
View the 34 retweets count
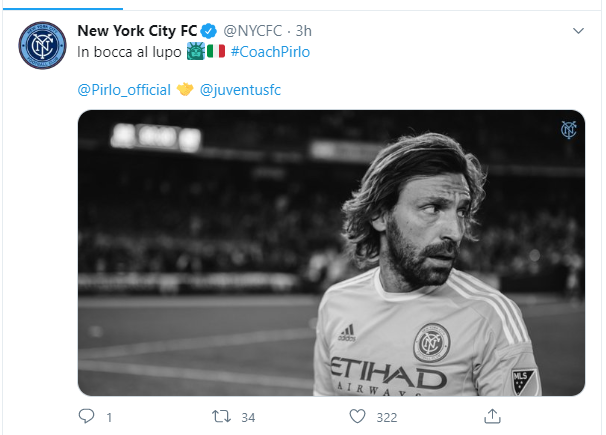(x=248, y=418)
